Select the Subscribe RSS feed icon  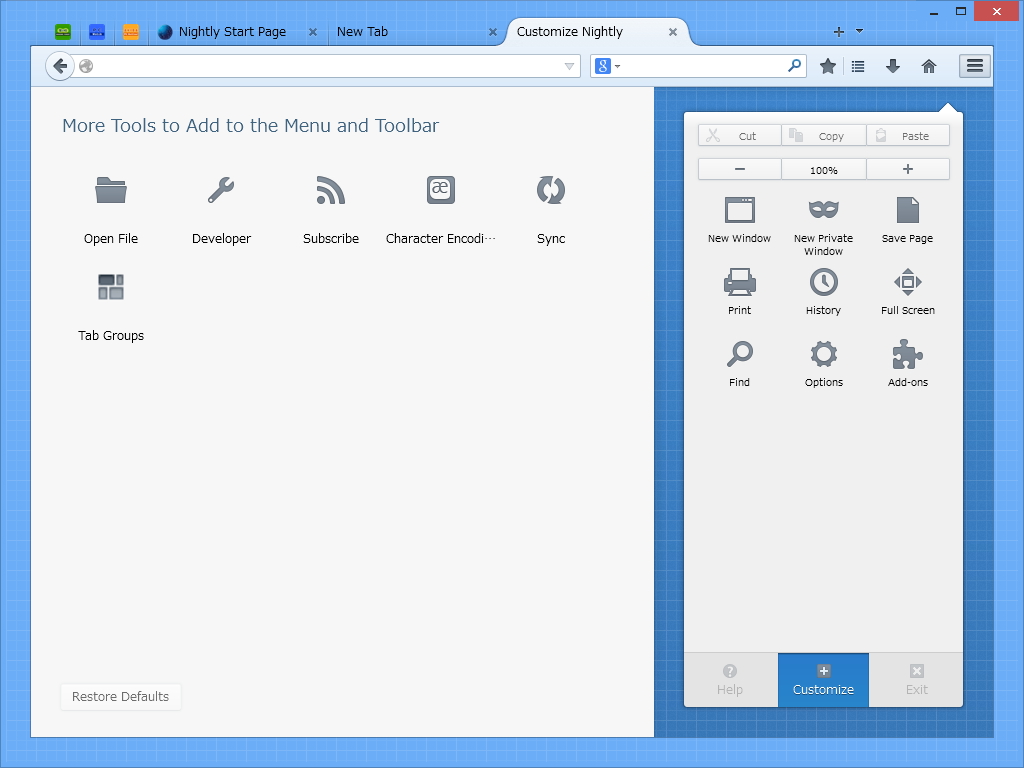pos(330,190)
